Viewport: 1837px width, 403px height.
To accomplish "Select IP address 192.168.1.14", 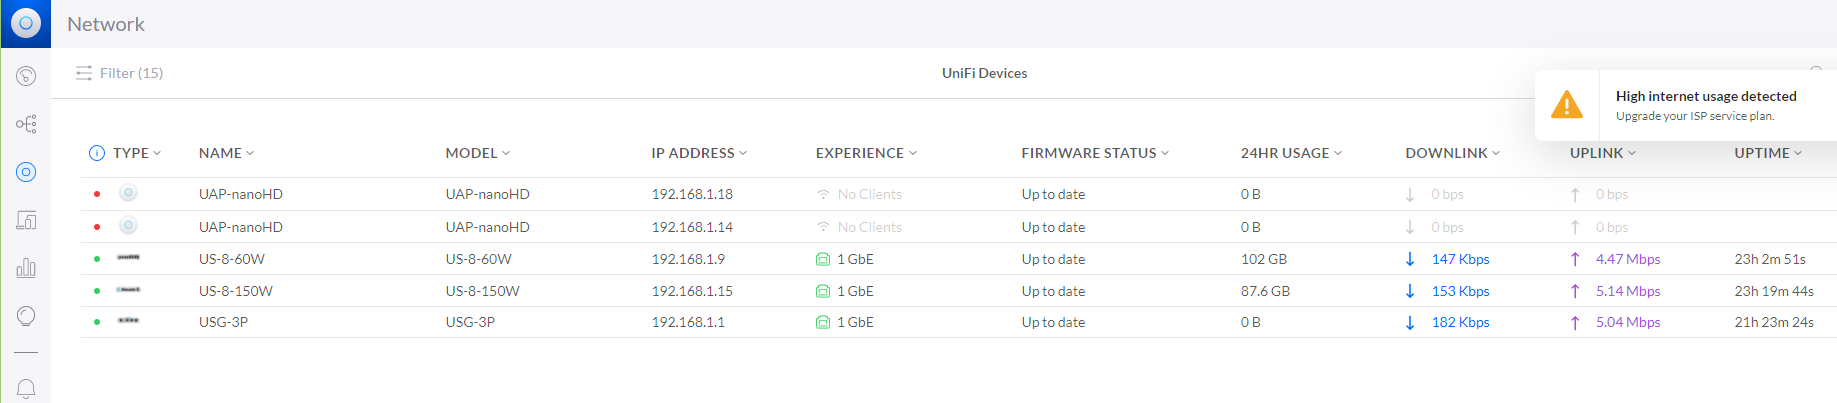I will coord(692,227).
